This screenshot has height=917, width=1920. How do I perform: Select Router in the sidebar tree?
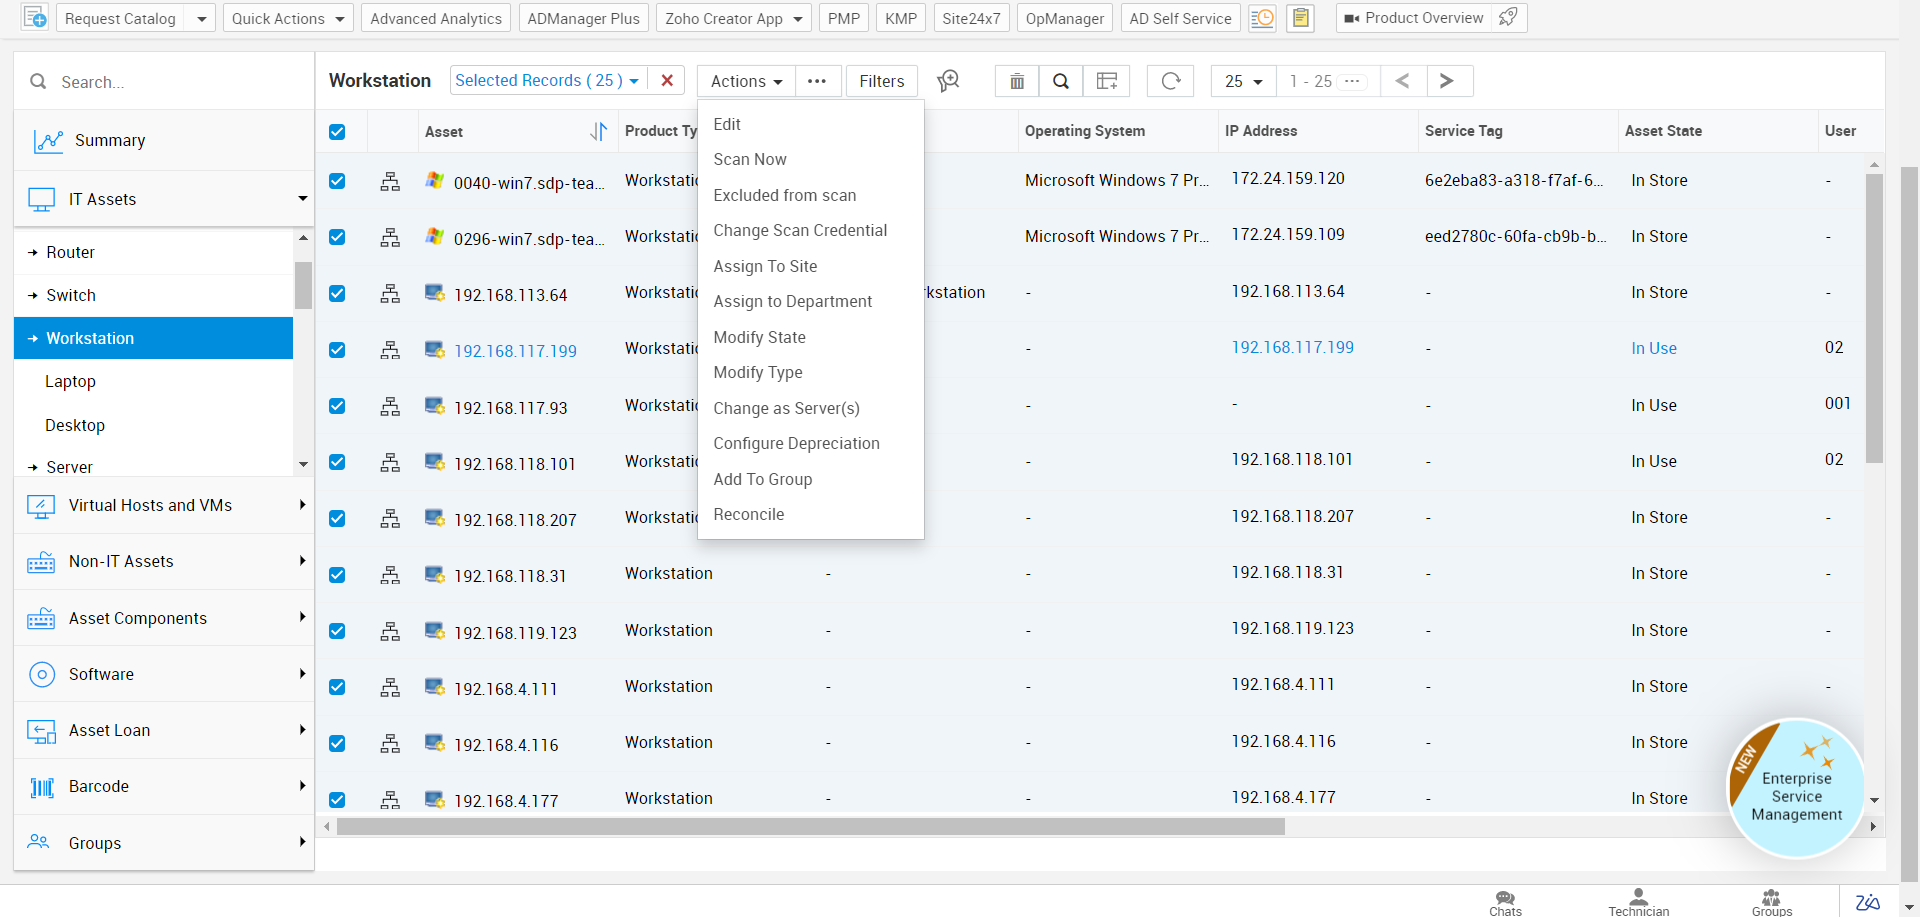click(x=70, y=252)
